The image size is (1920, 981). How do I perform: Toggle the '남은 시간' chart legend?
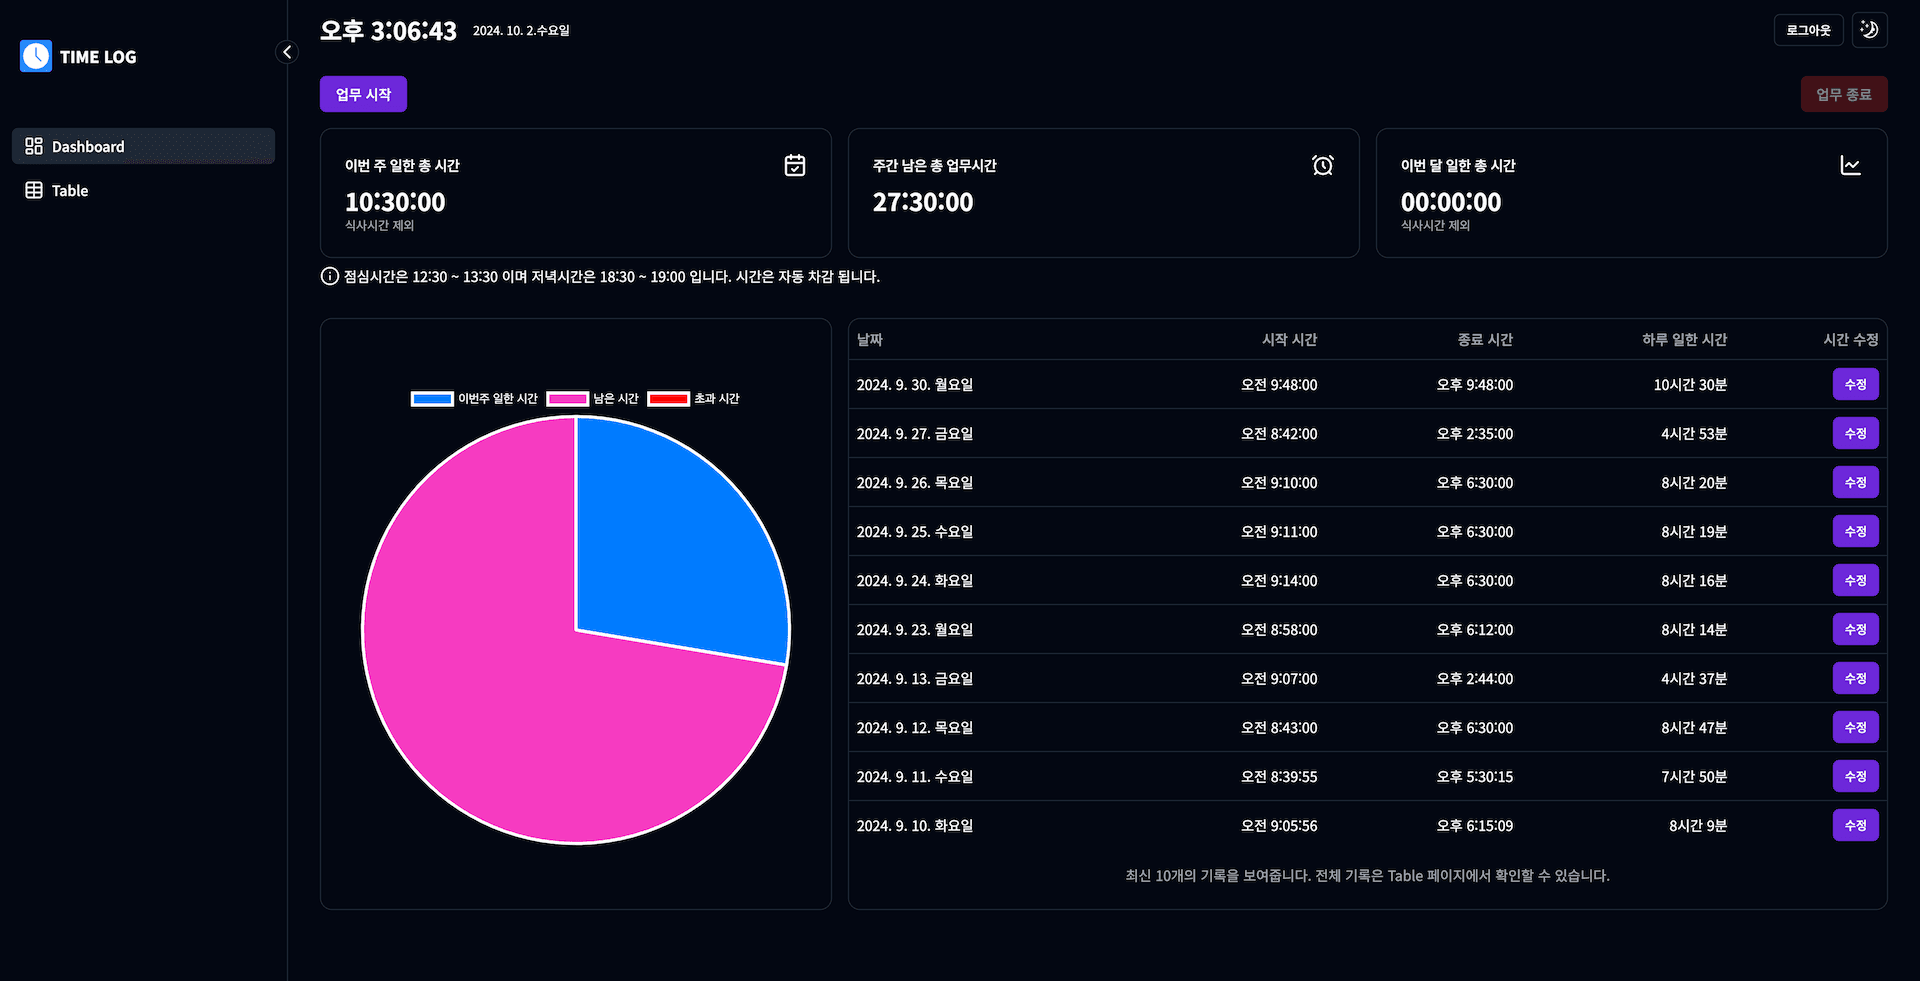(594, 398)
